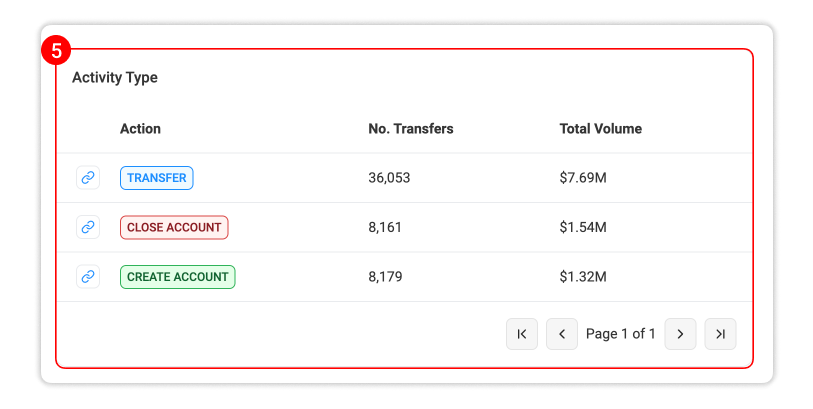This screenshot has height=409, width=813.
Task: Click the Activity Type panel title
Action: pyautogui.click(x=115, y=77)
